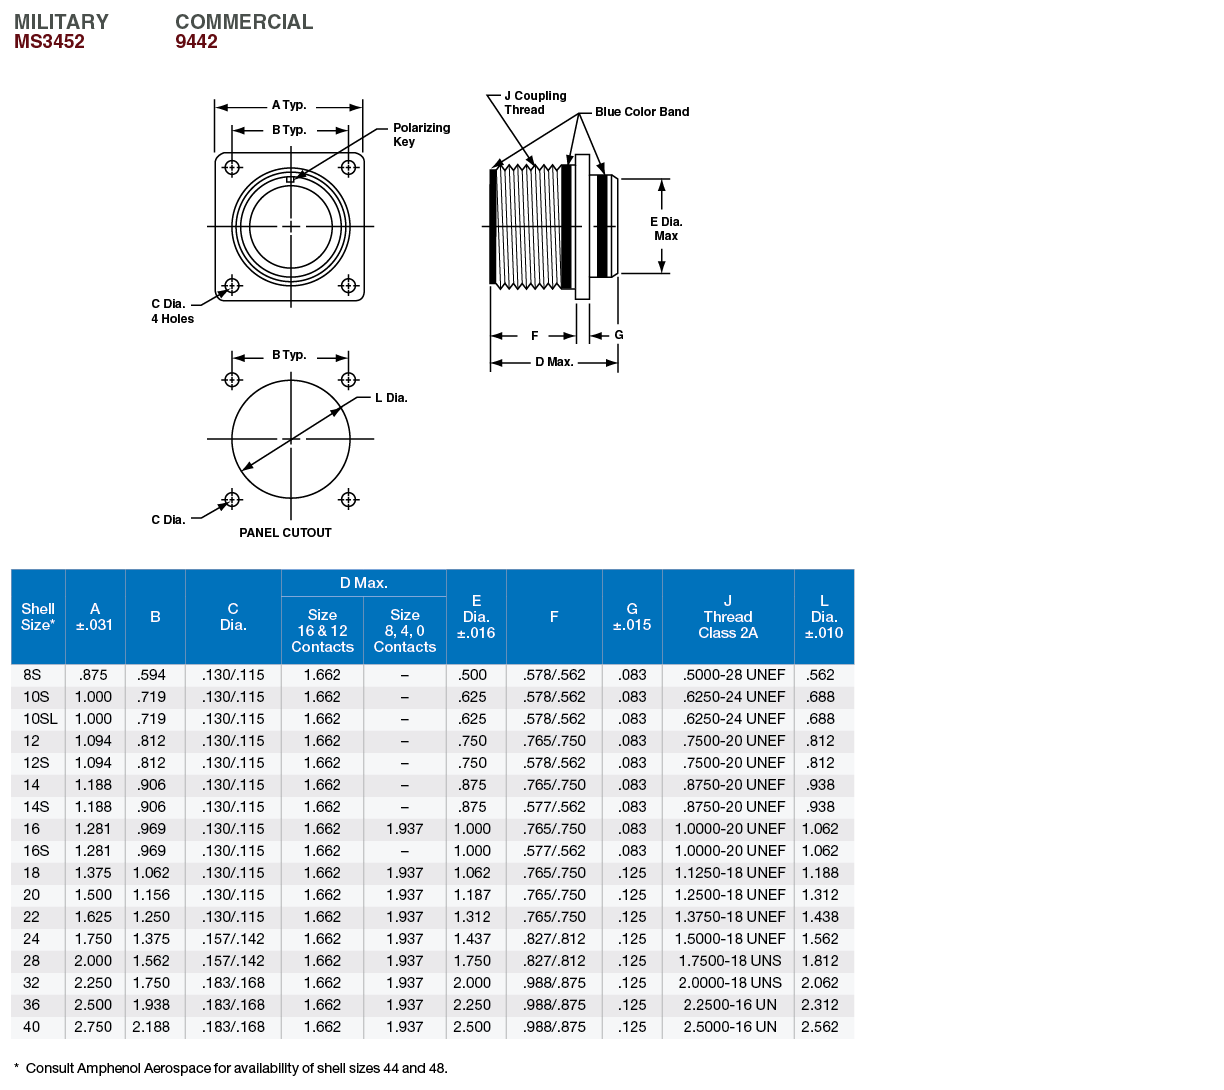Click the Size 16 & 12 Contacts header
Screen dimensions: 1224x1090
(322, 631)
